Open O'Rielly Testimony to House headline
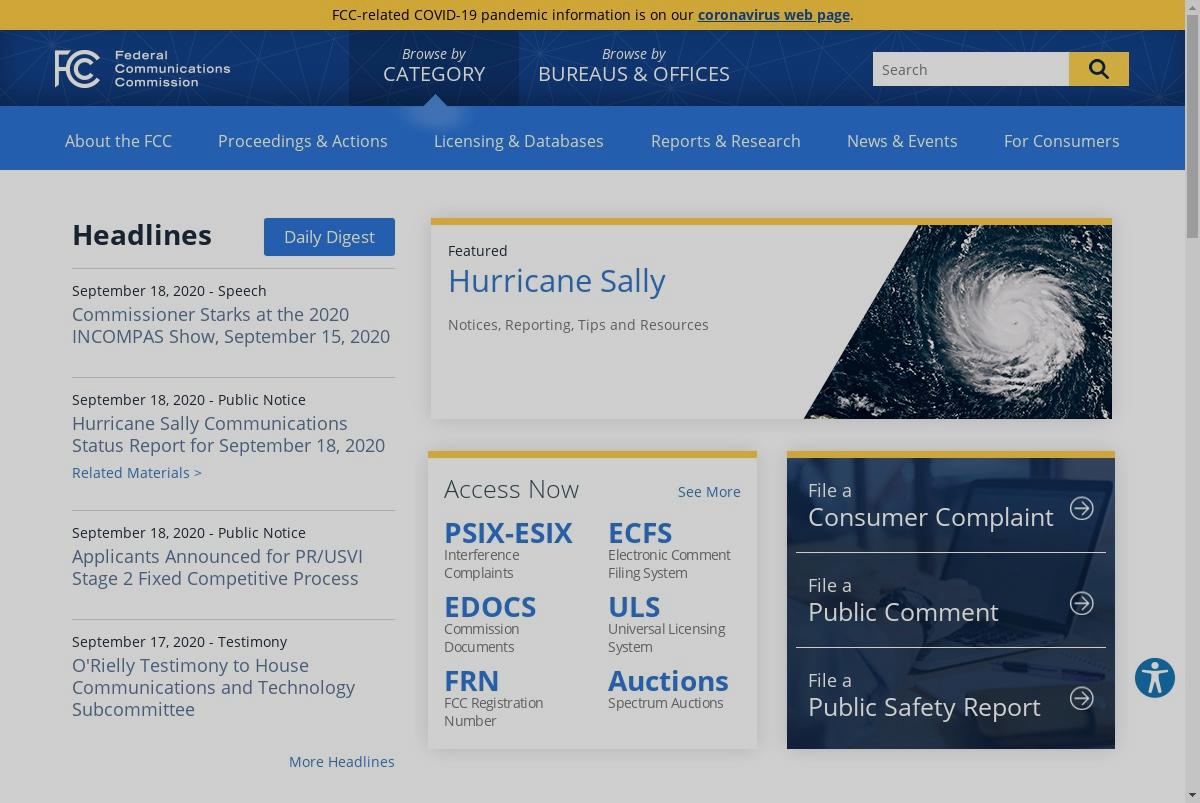Image resolution: width=1200 pixels, height=803 pixels. [213, 687]
